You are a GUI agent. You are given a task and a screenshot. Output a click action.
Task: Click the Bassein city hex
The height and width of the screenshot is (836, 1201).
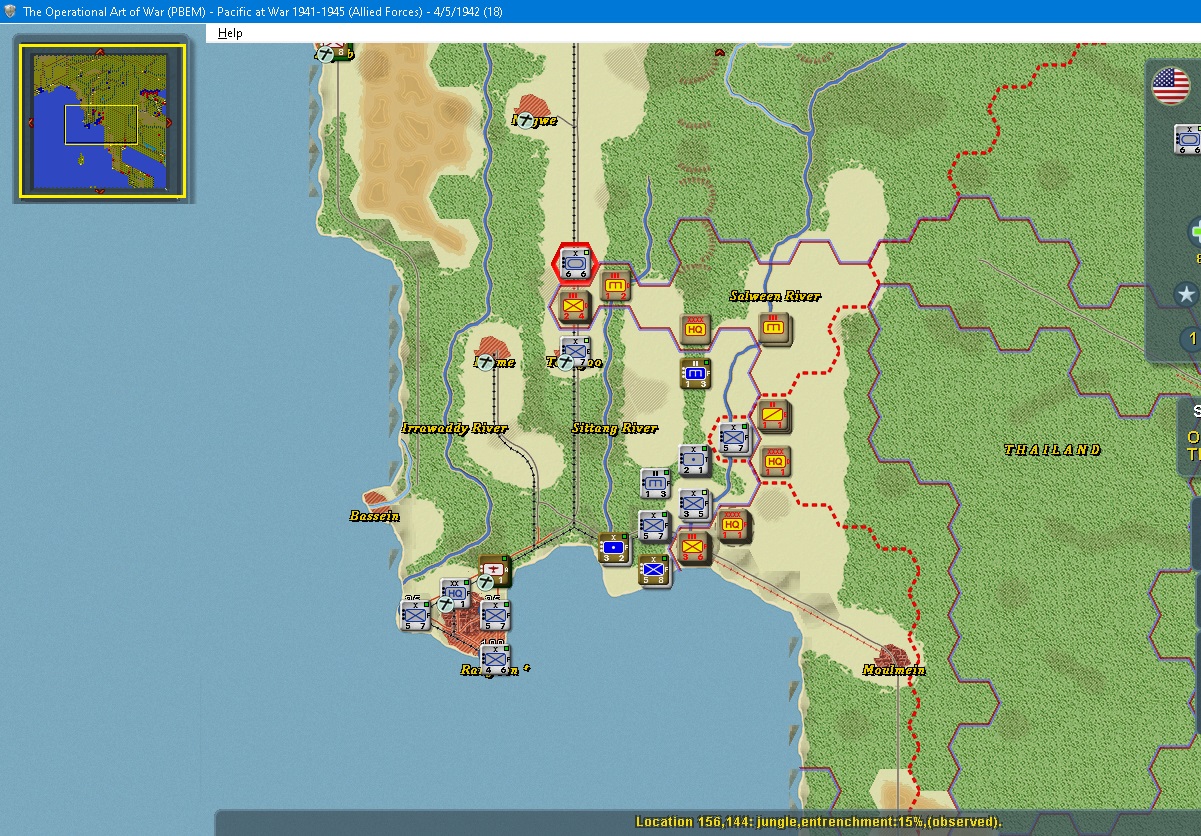point(378,499)
